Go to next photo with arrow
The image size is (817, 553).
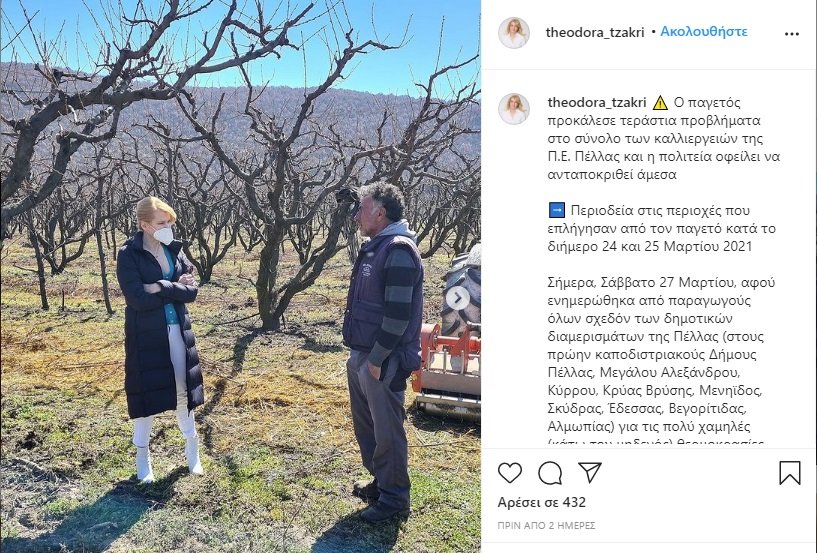[x=457, y=298]
